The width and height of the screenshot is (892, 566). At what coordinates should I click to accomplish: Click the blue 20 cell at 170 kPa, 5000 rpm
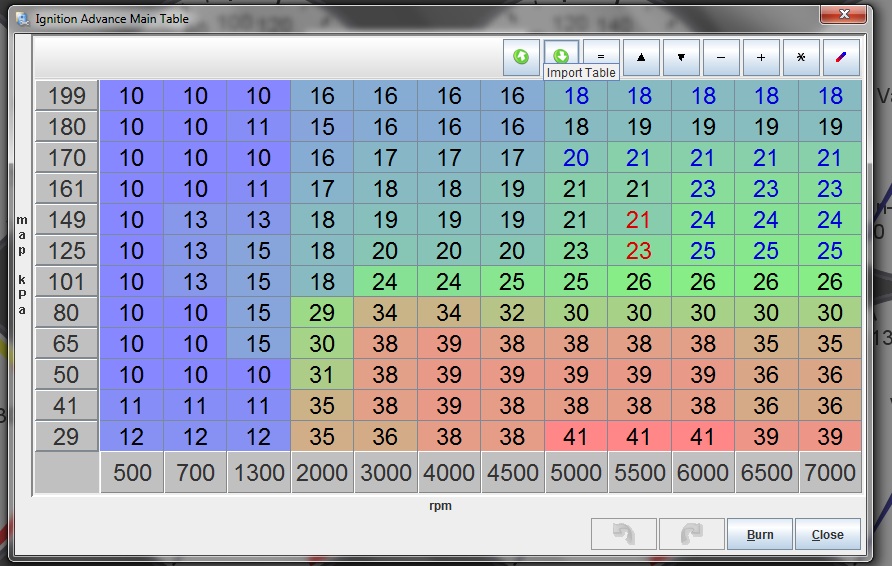point(576,158)
